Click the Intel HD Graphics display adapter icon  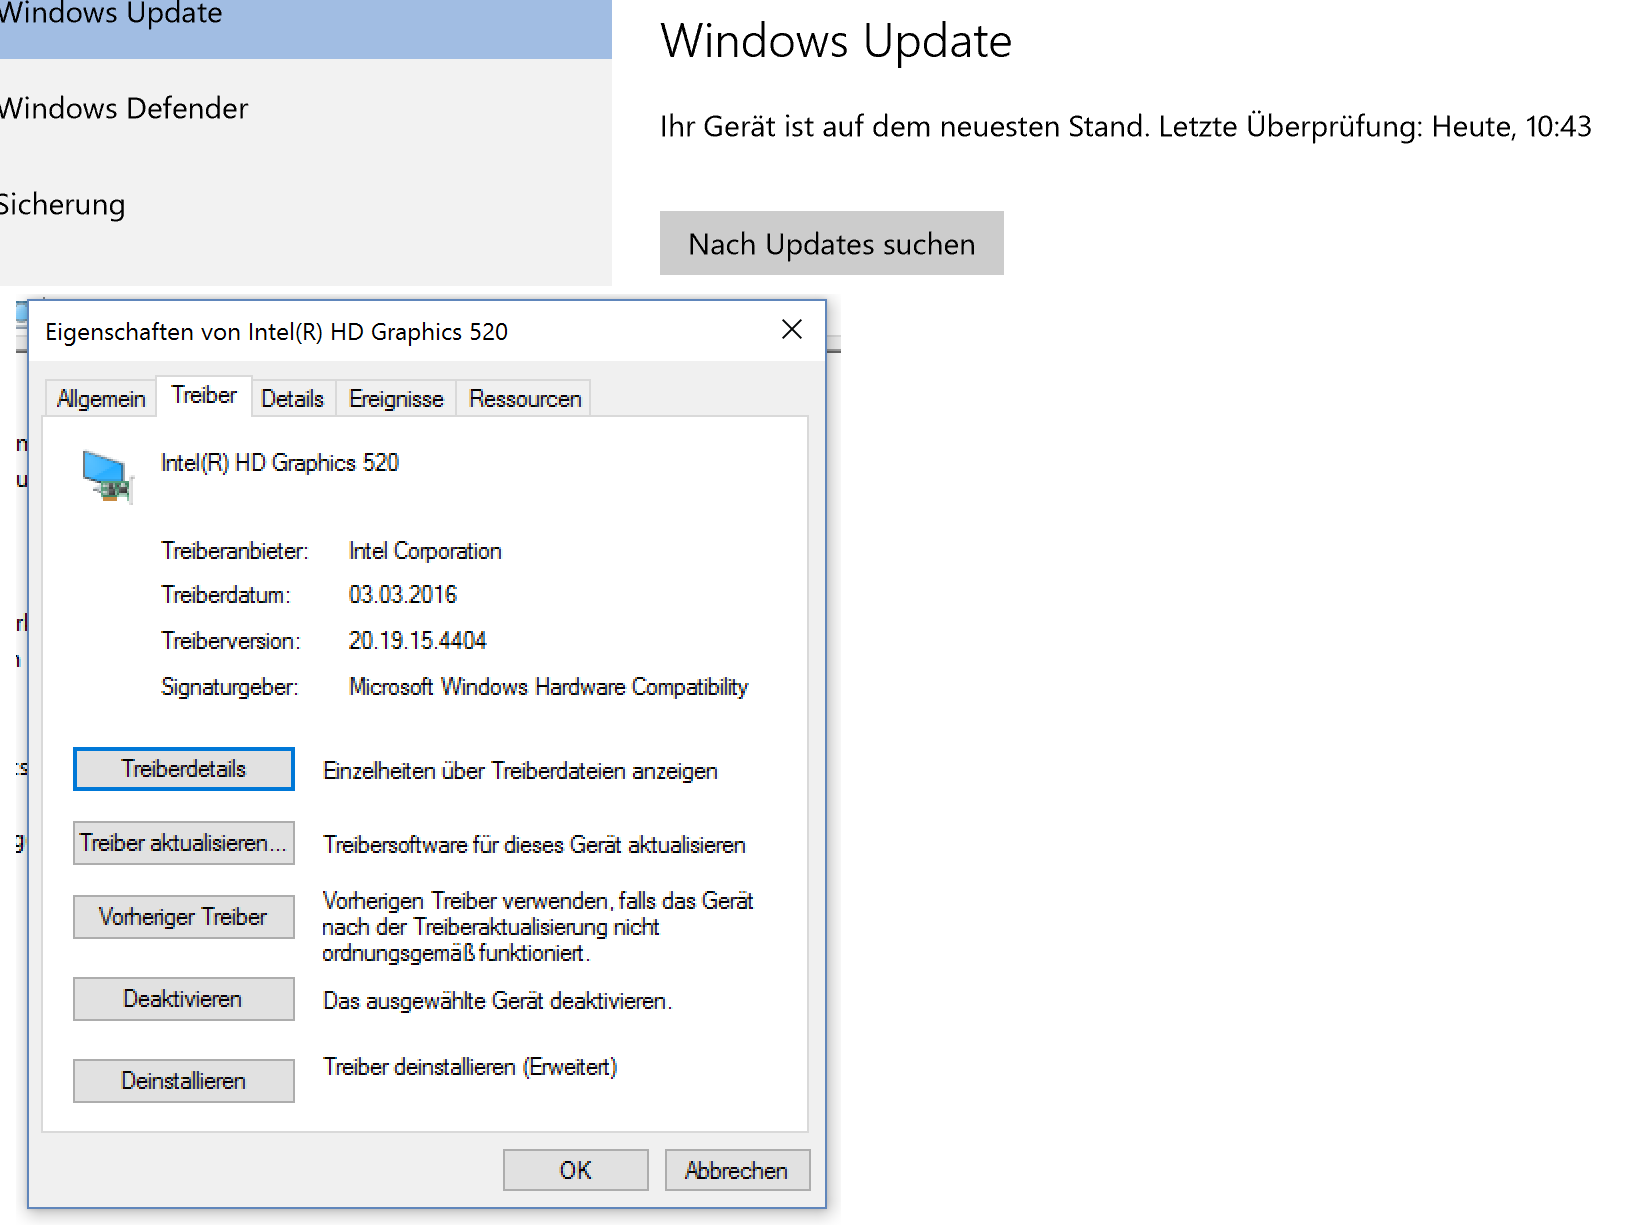tap(107, 477)
